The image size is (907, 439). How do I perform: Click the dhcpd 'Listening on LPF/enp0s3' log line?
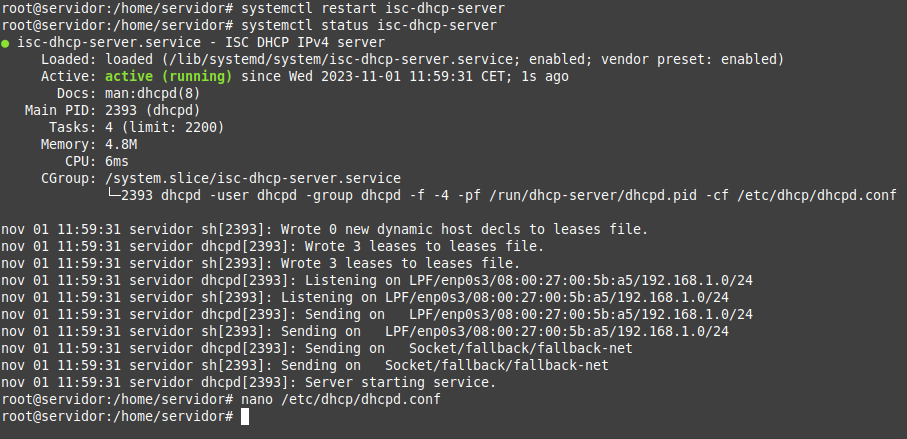pyautogui.click(x=377, y=281)
